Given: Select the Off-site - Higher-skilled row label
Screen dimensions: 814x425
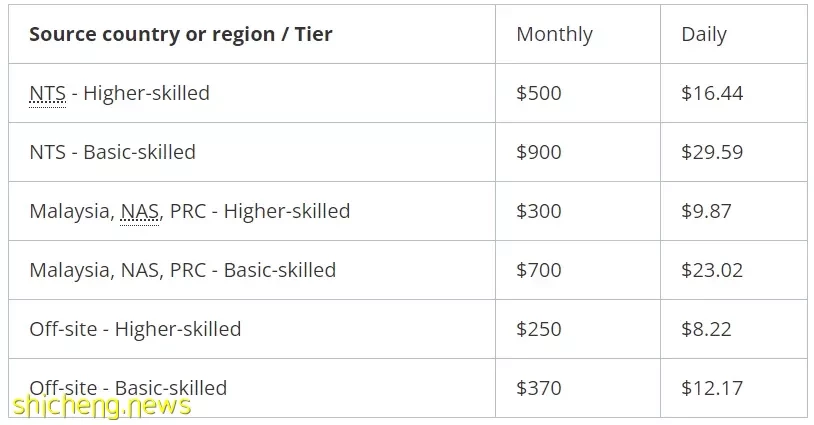Looking at the screenshot, I should click(x=135, y=329).
